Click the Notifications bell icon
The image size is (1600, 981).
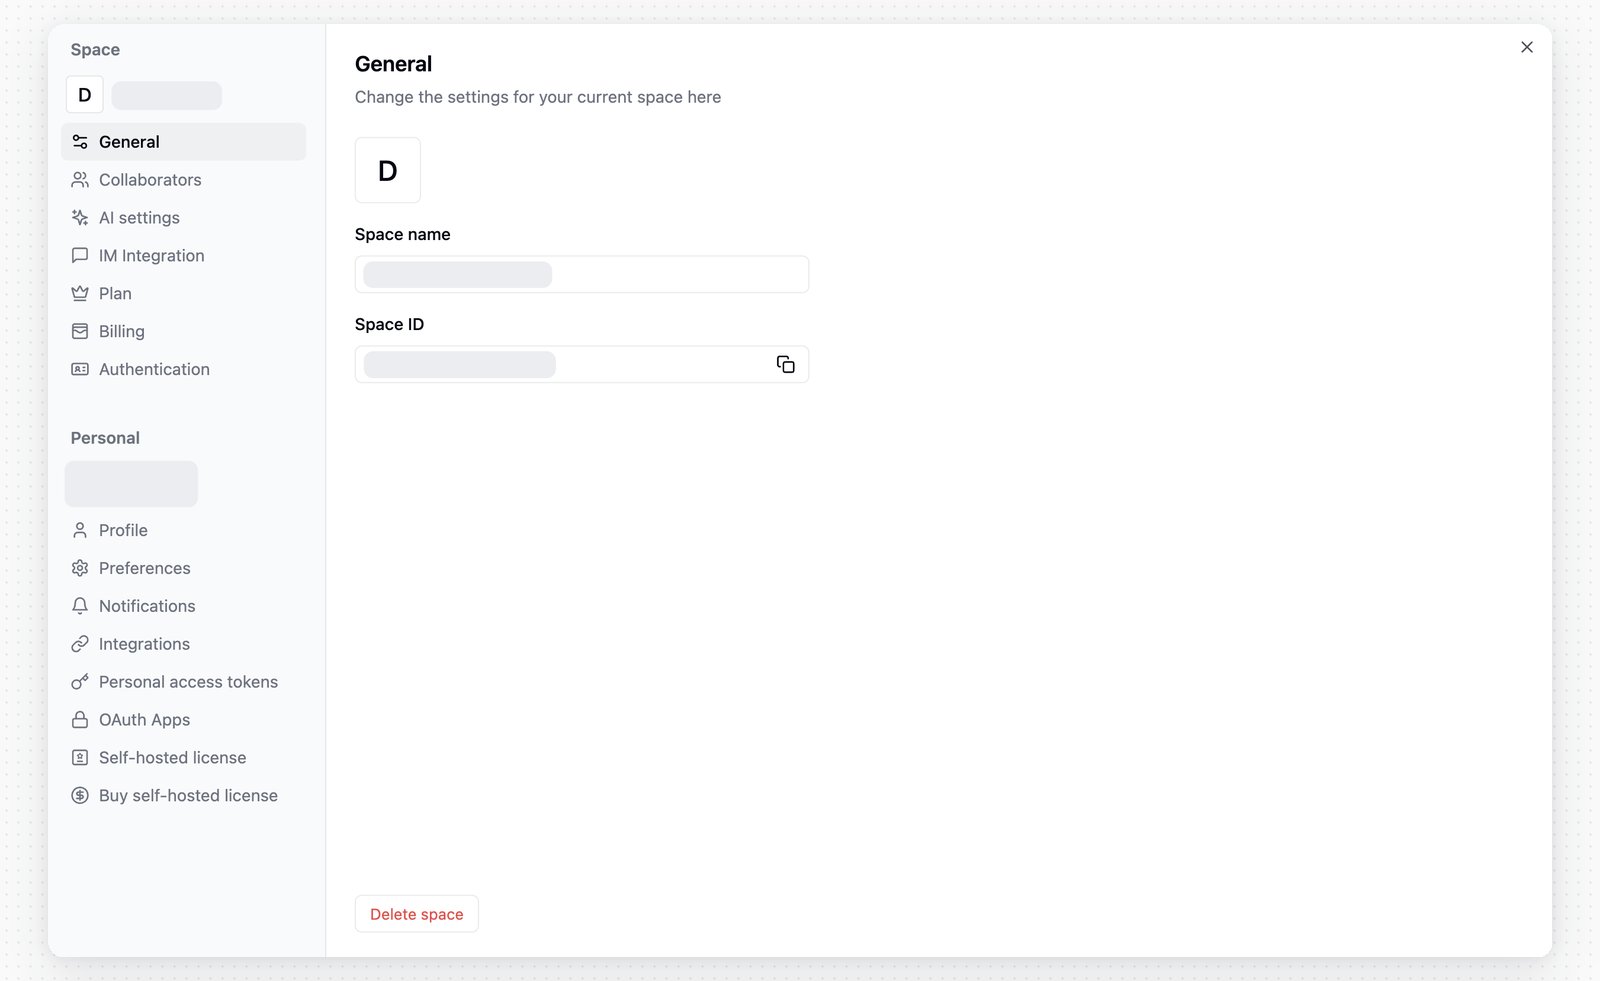click(x=80, y=606)
